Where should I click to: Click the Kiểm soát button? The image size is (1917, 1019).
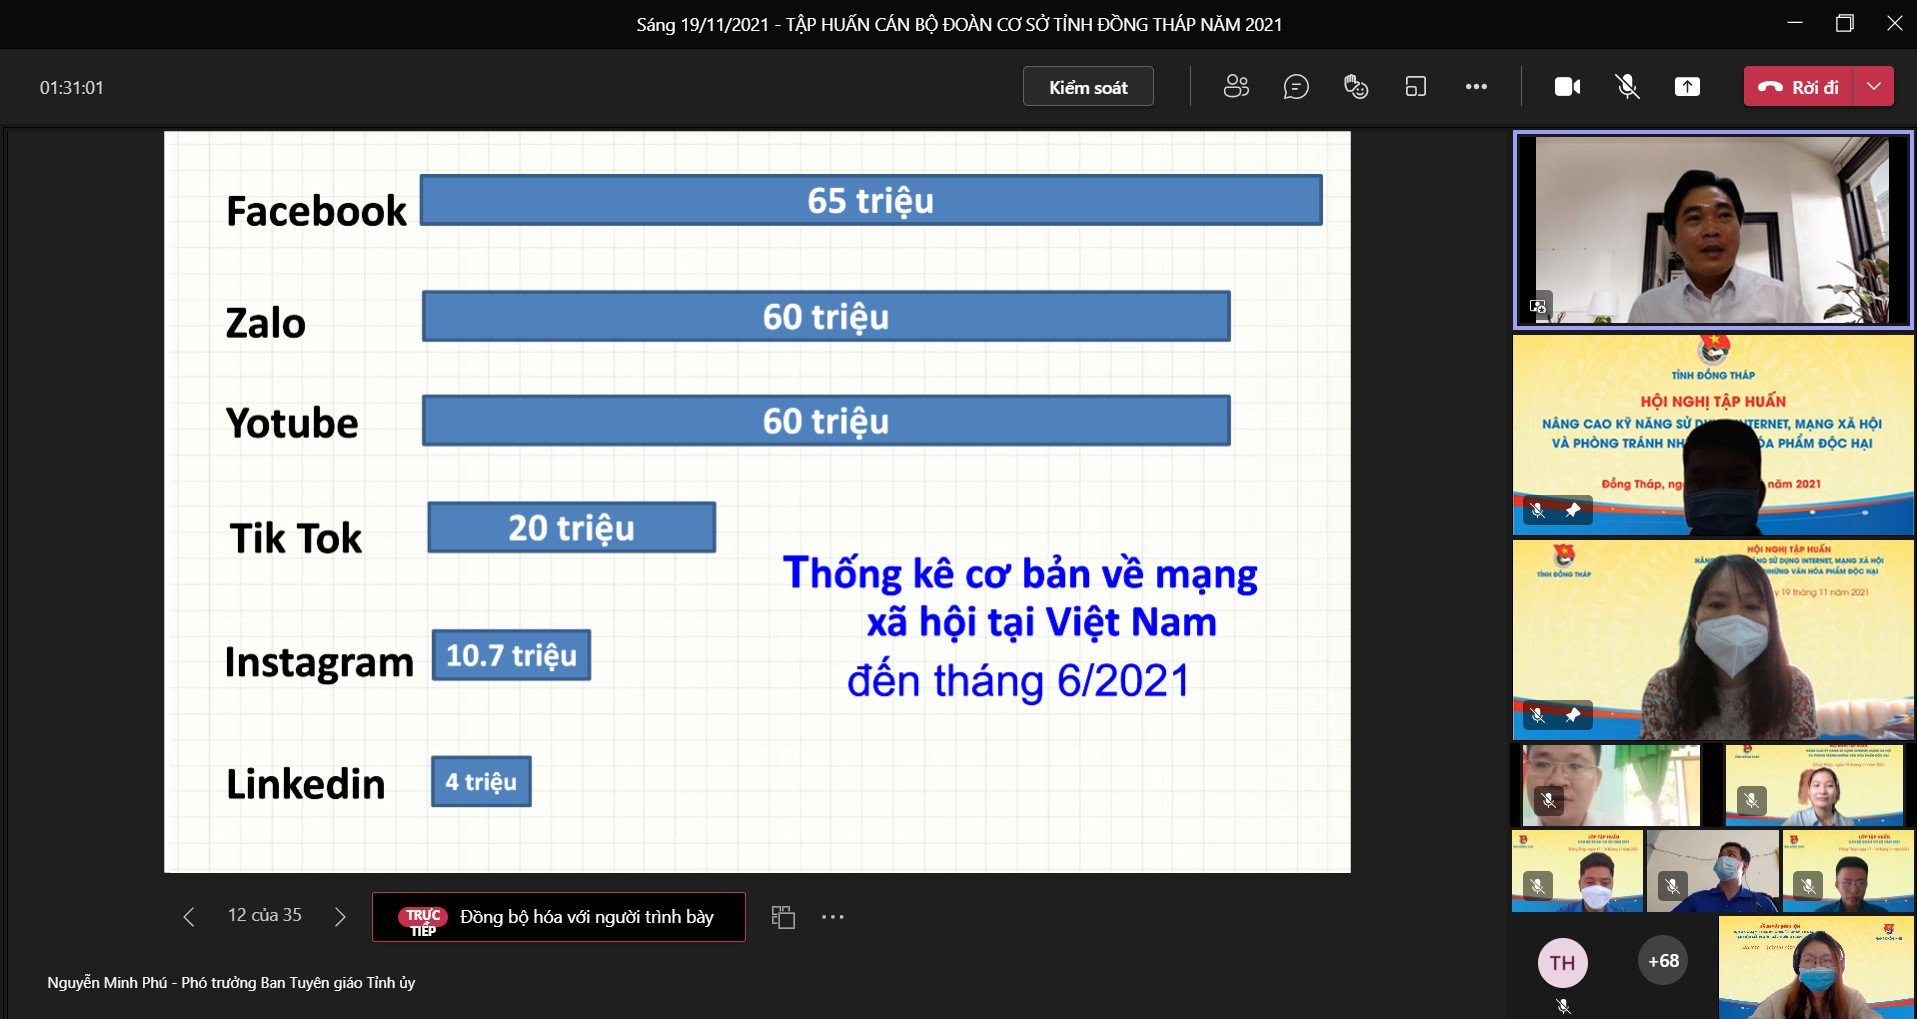click(x=1088, y=87)
